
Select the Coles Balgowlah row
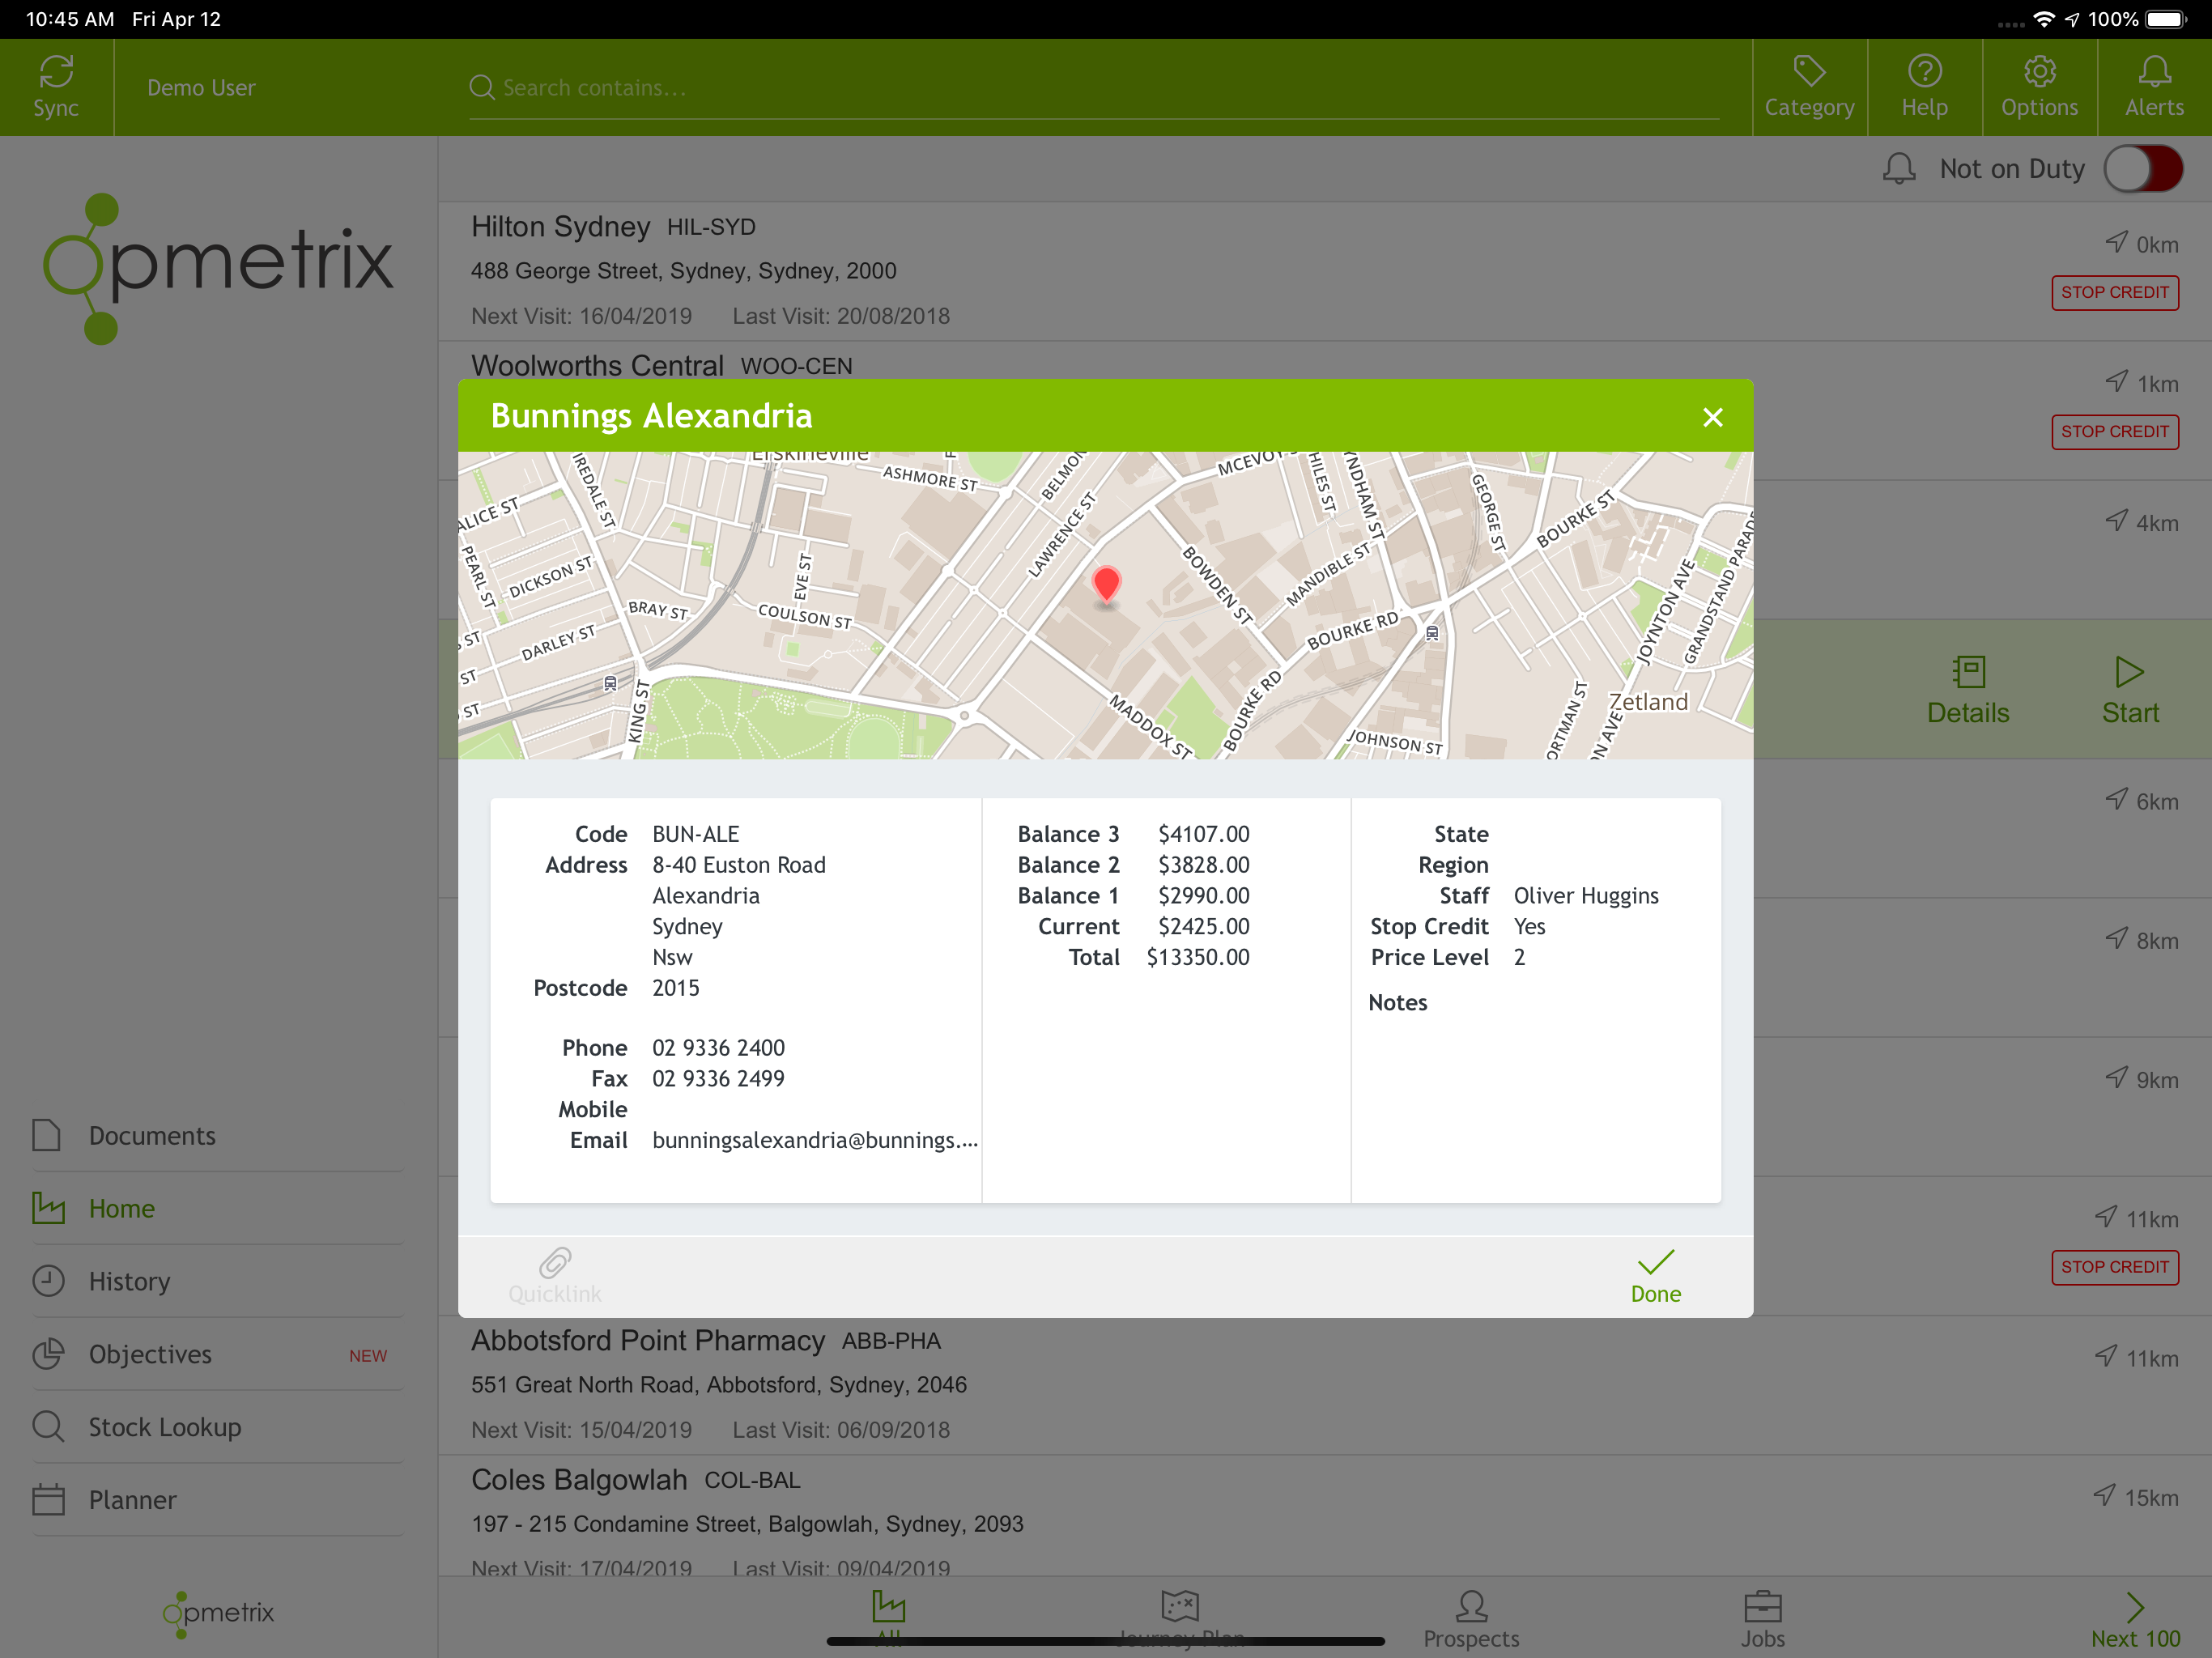tap(1325, 1517)
